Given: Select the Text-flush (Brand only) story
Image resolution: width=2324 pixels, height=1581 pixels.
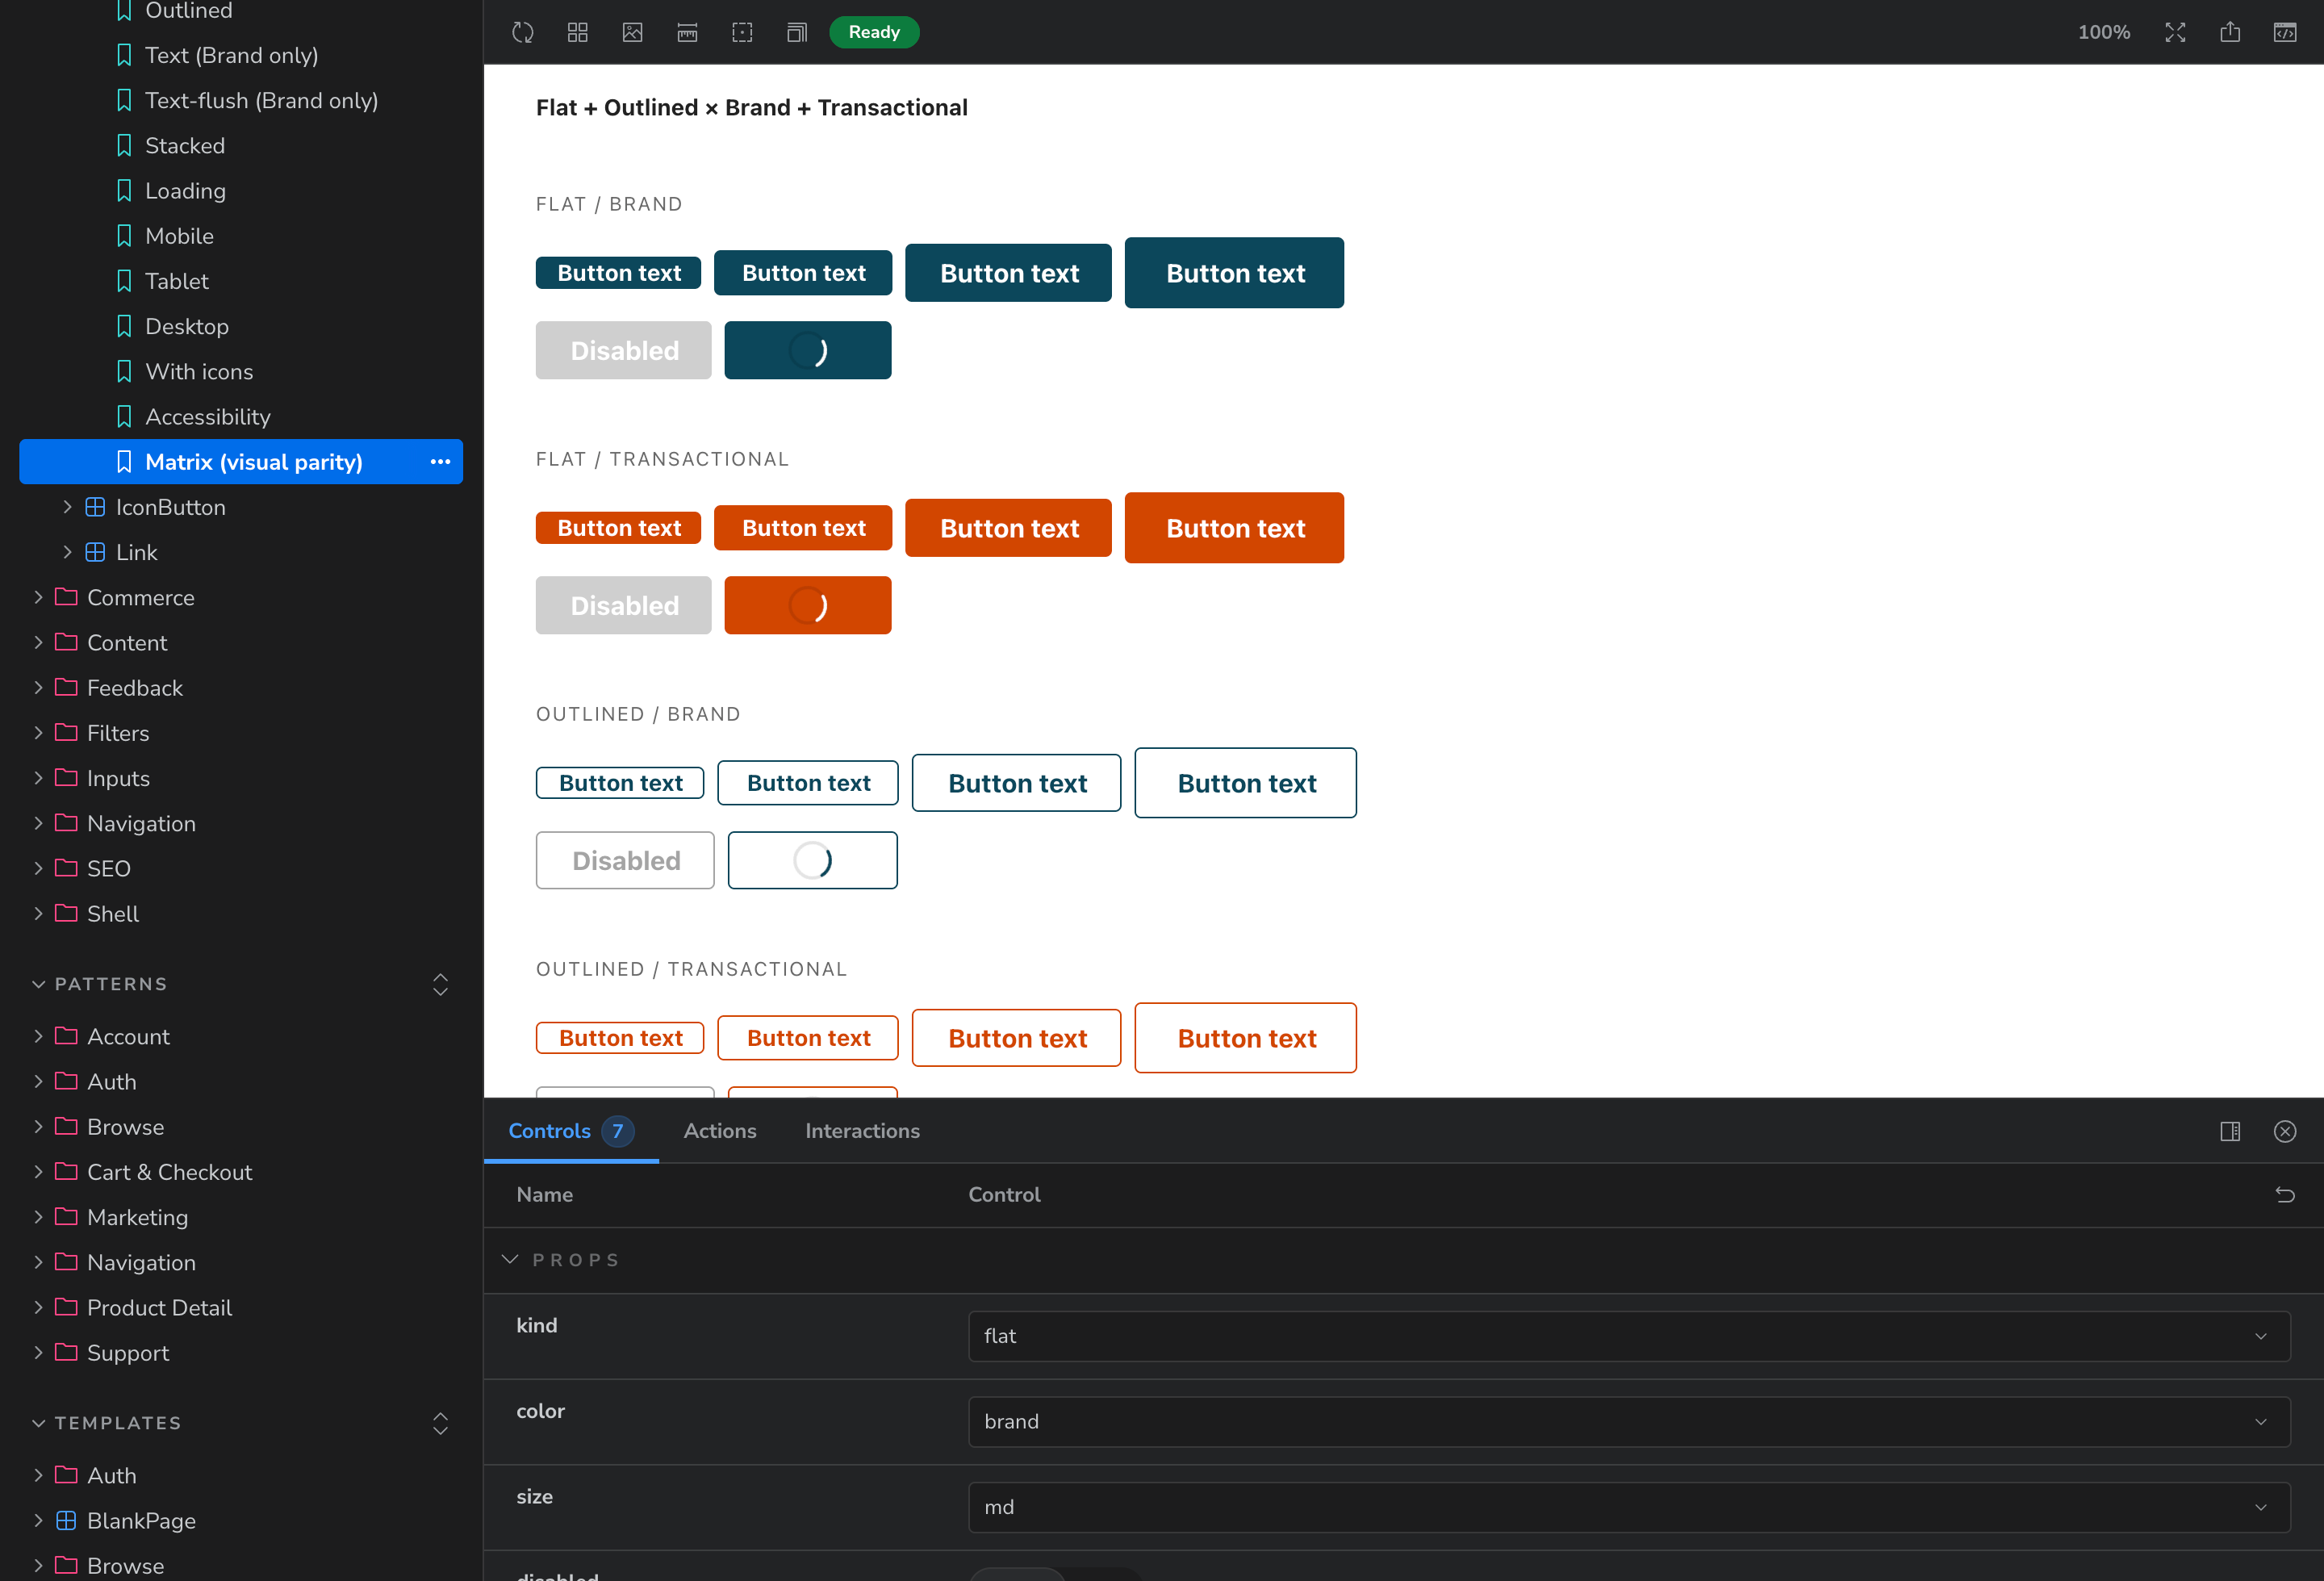Looking at the screenshot, I should coord(262,101).
